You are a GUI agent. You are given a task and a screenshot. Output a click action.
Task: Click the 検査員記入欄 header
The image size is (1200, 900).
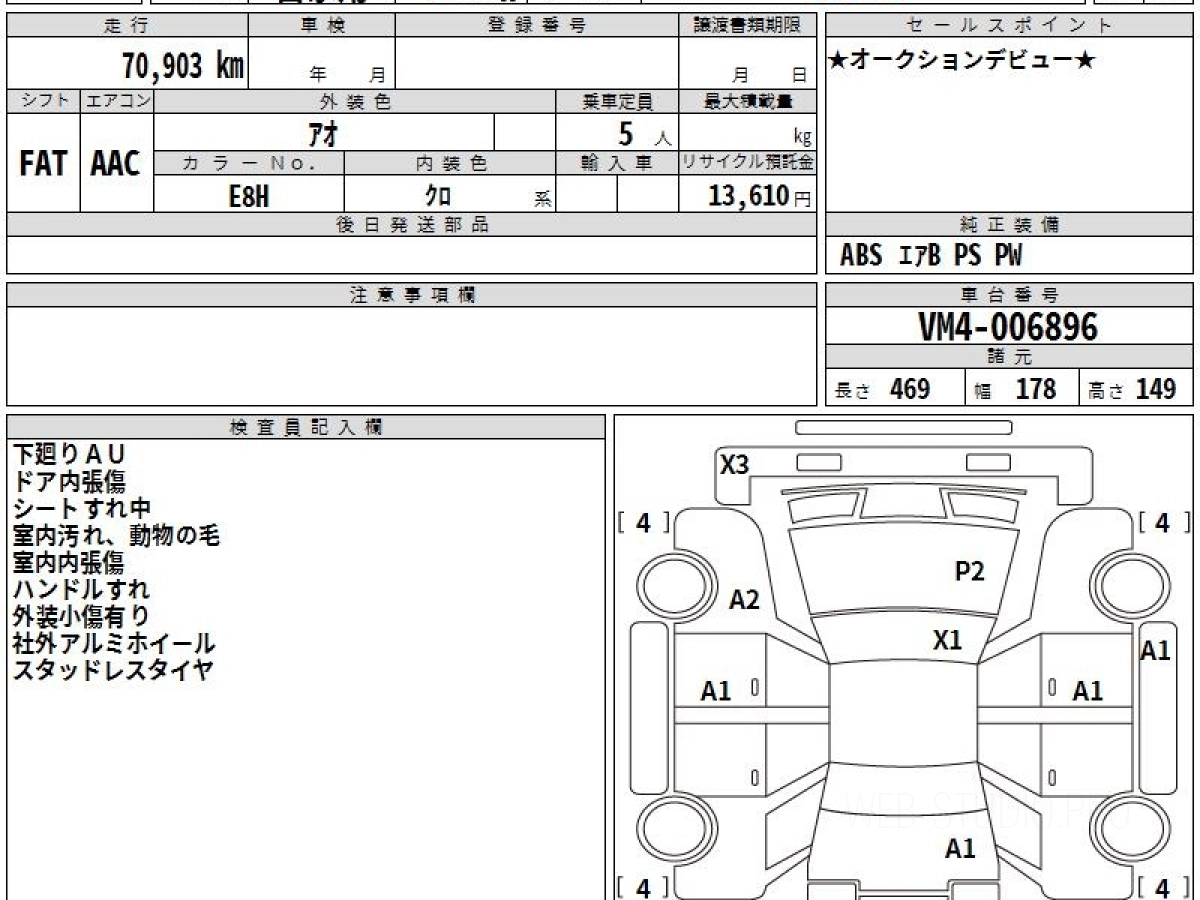coord(306,428)
